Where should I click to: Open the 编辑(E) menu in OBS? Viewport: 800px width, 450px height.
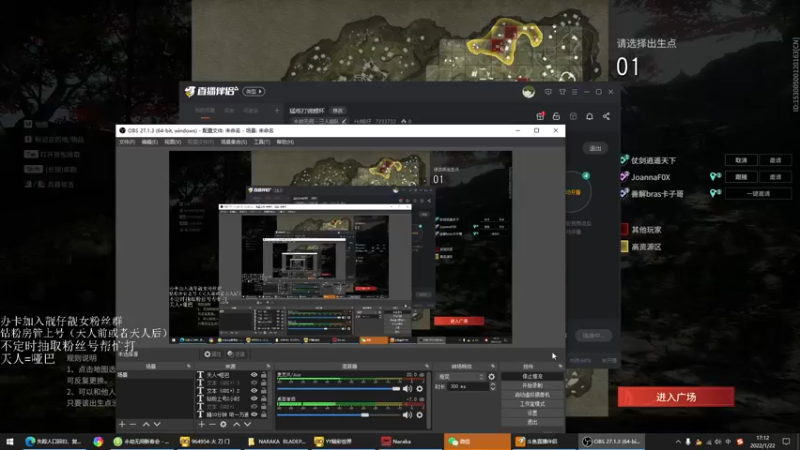149,142
